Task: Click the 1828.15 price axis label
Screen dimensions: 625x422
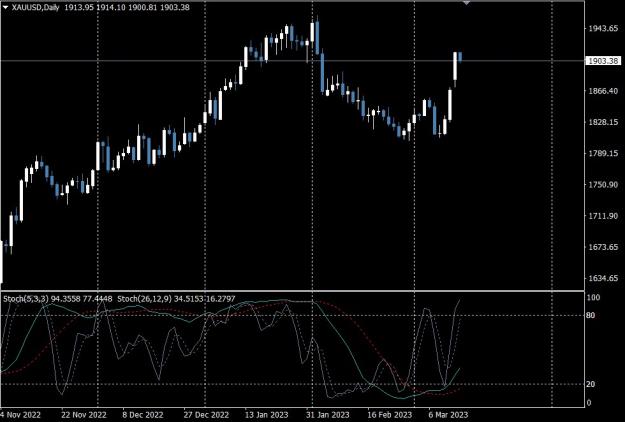Action: pyautogui.click(x=603, y=122)
